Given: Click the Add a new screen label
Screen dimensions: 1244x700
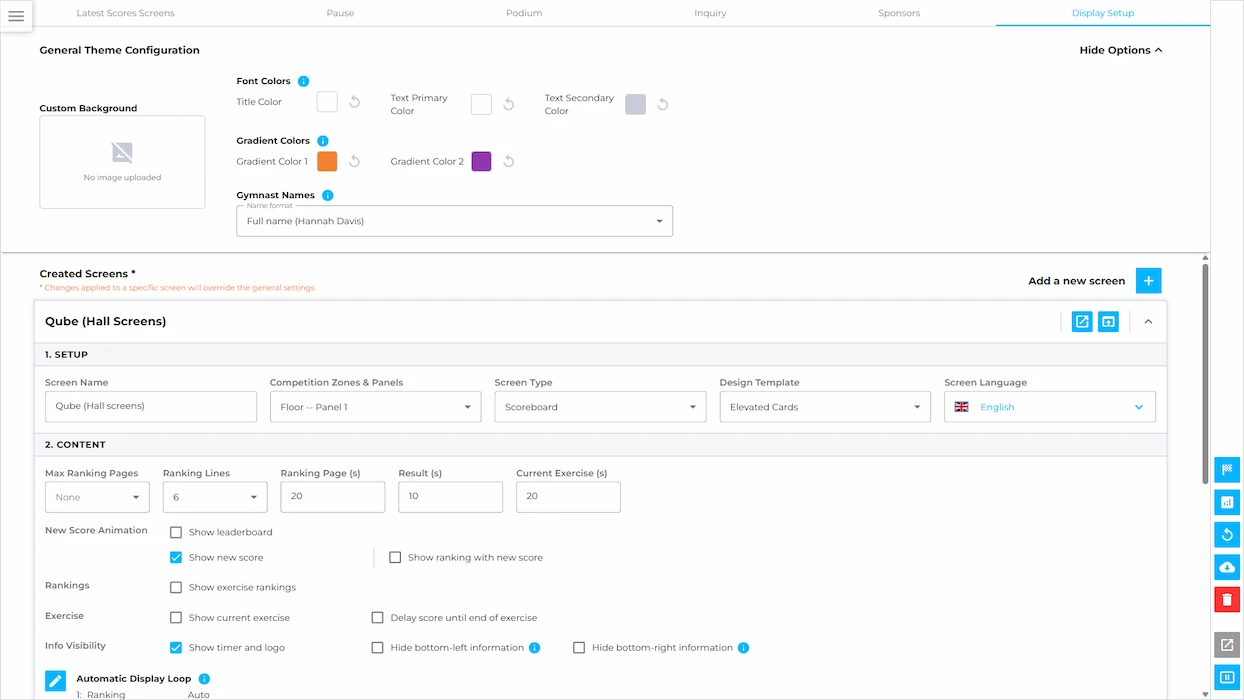Looking at the screenshot, I should coord(1077,281).
